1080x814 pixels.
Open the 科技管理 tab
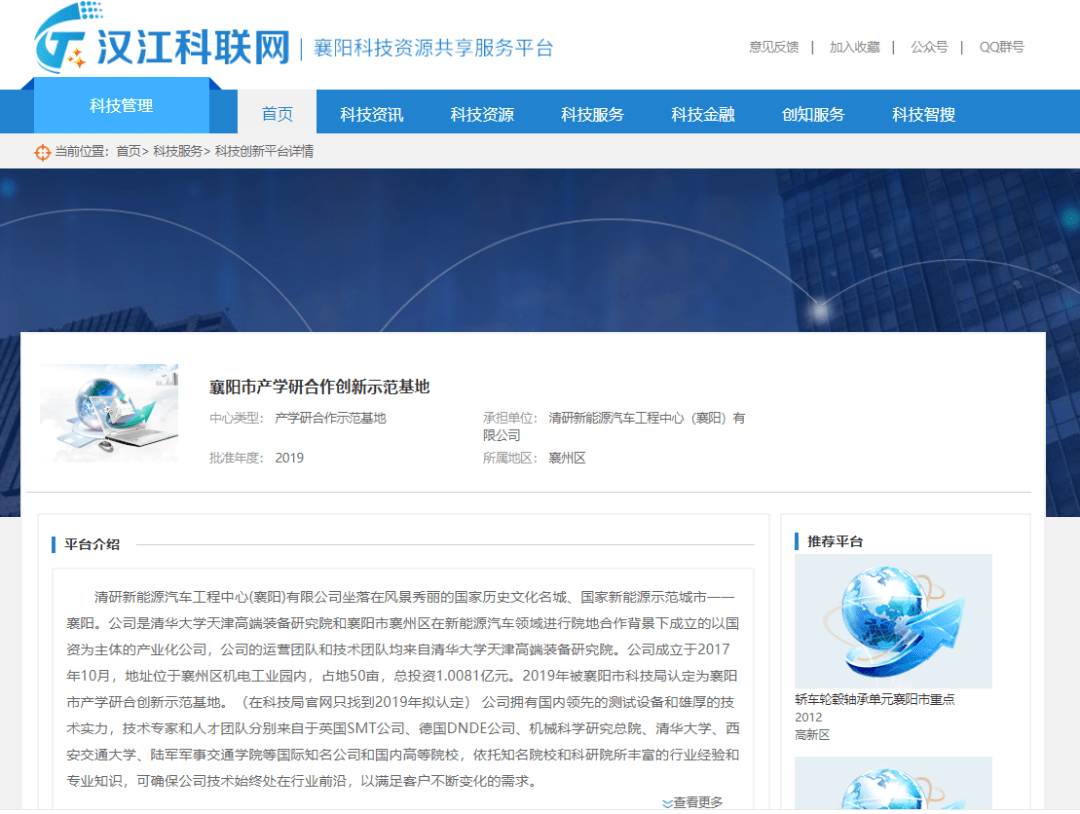point(121,105)
